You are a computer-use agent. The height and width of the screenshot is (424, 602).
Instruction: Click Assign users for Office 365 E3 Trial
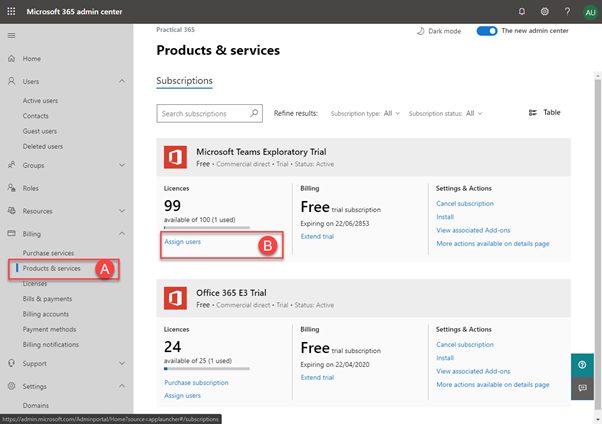tap(182, 396)
